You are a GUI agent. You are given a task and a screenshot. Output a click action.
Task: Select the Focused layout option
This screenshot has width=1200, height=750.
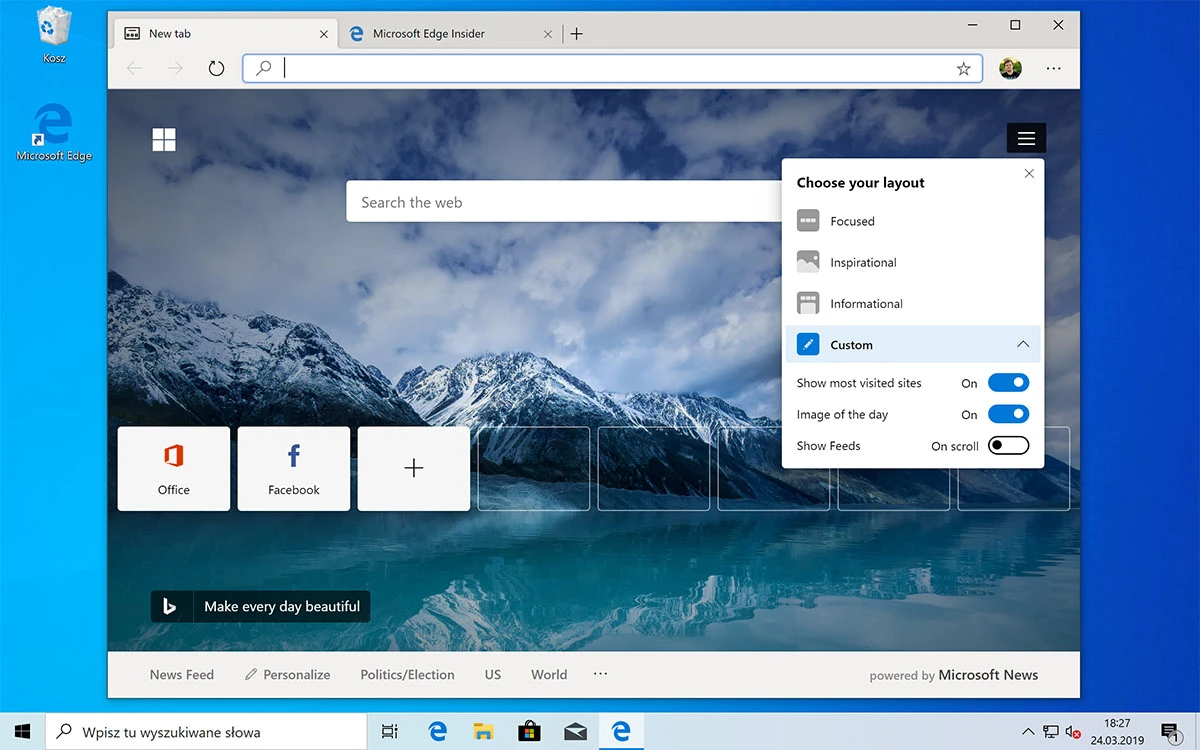coord(912,221)
